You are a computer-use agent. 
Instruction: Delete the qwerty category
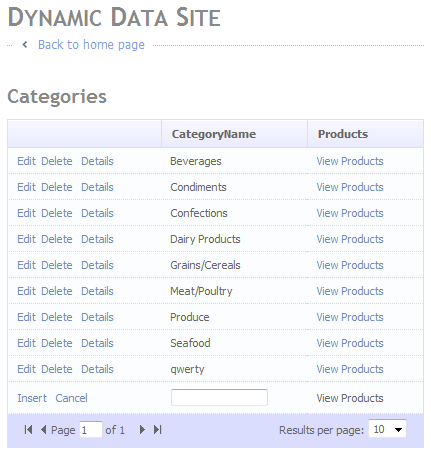point(57,369)
